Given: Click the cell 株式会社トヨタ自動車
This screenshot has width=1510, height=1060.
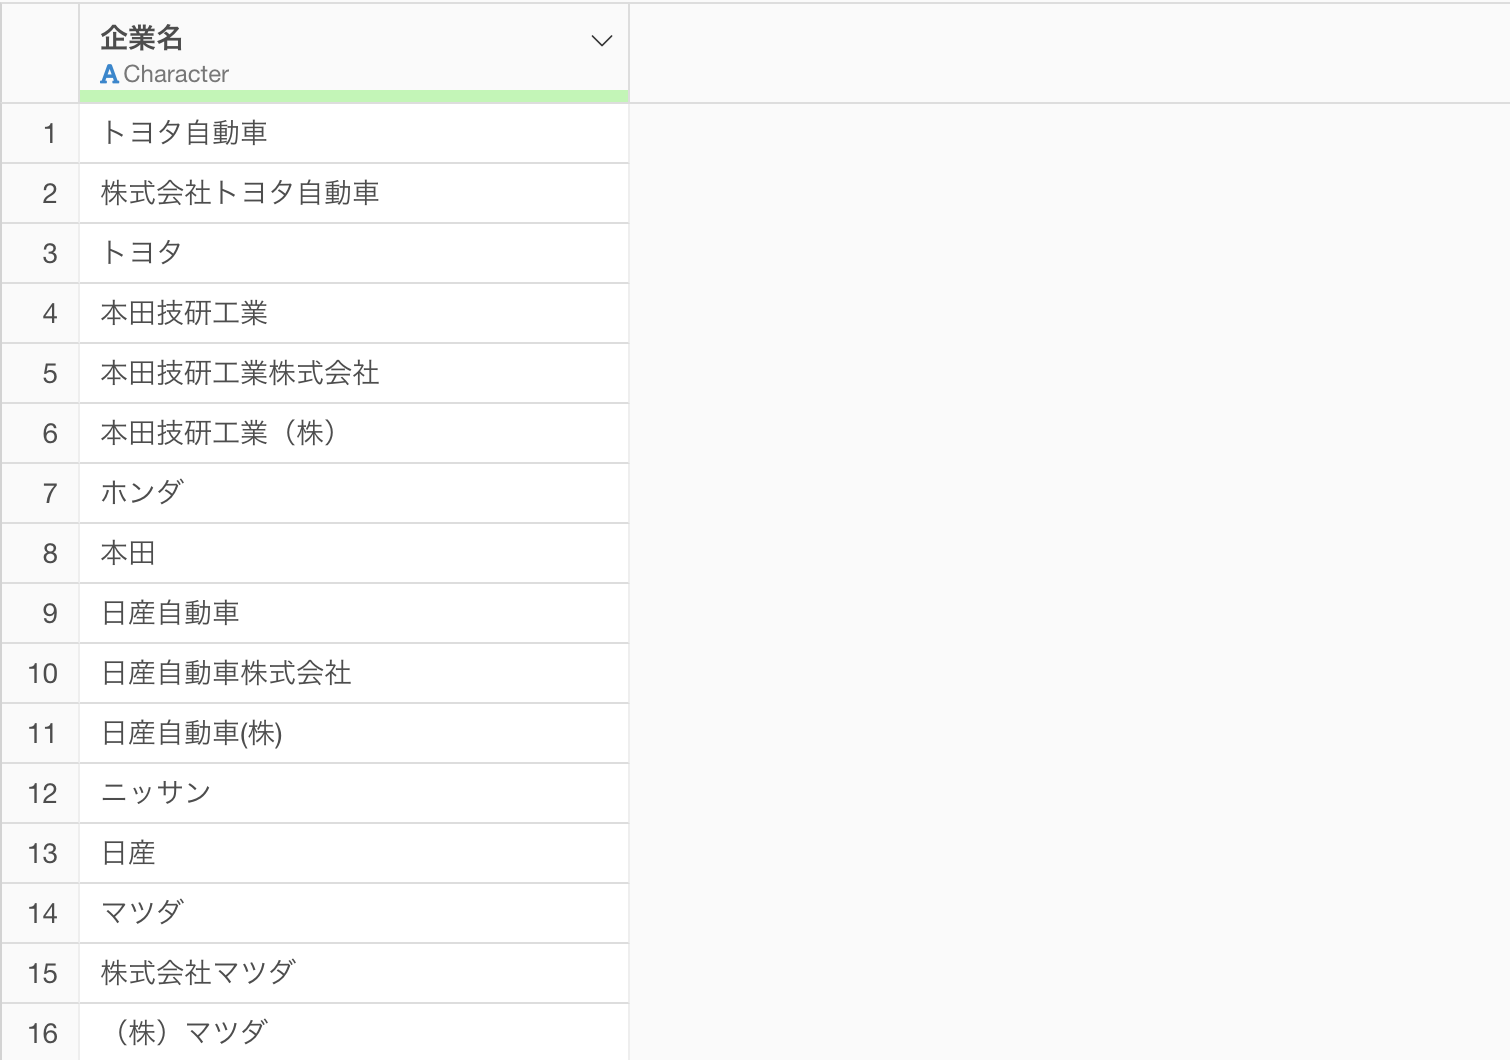Looking at the screenshot, I should (x=240, y=193).
